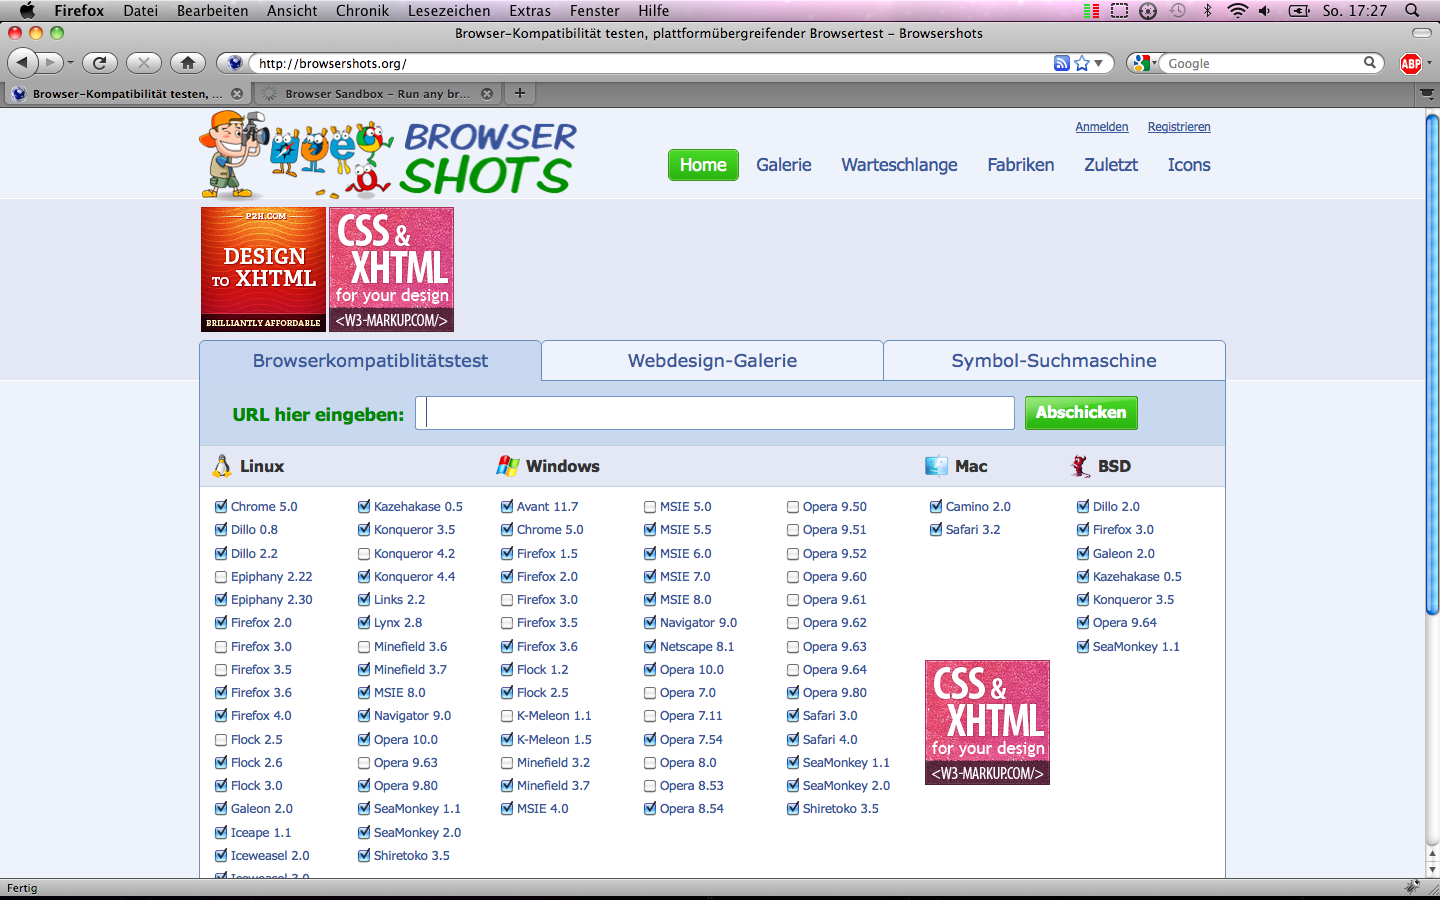Check Opera 9.50 checkbox

pos(793,506)
